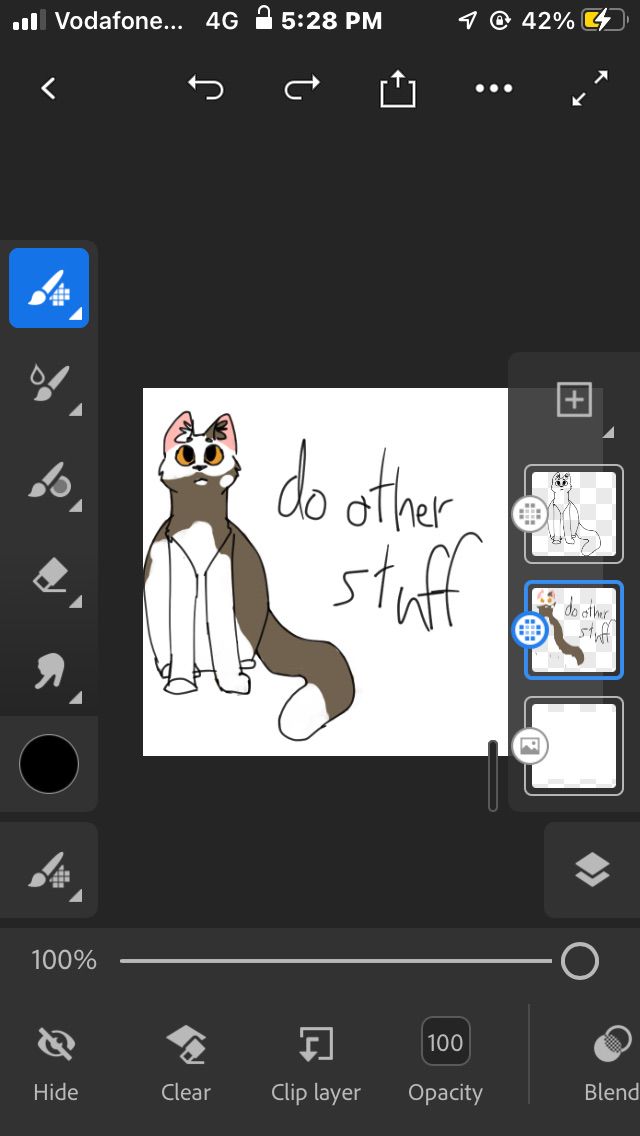Tap the Clear layer button
Screen dimensions: 640x1136
[186, 1062]
